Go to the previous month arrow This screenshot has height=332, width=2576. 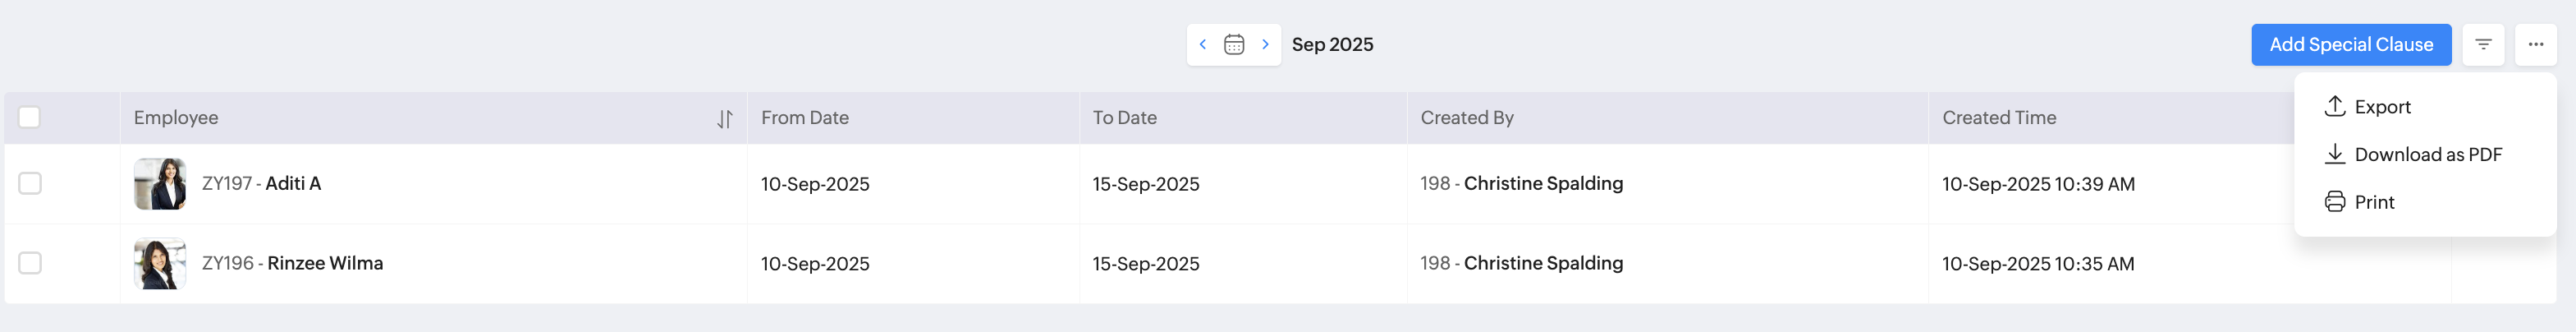click(1203, 44)
